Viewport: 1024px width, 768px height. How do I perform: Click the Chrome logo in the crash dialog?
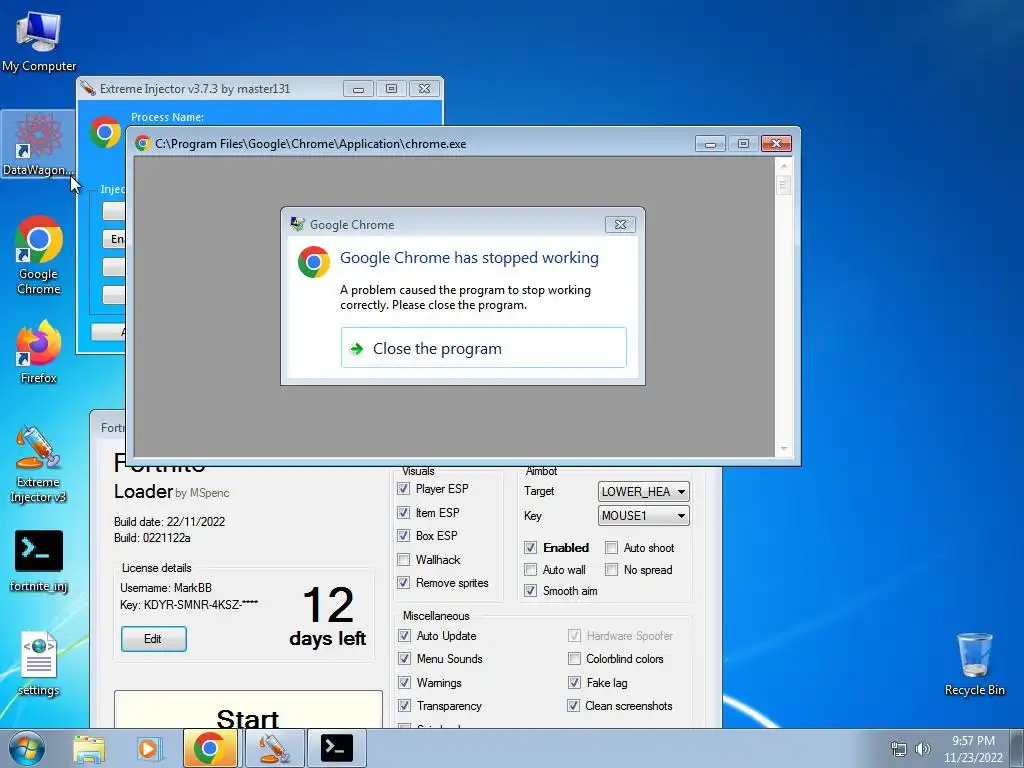(x=313, y=261)
